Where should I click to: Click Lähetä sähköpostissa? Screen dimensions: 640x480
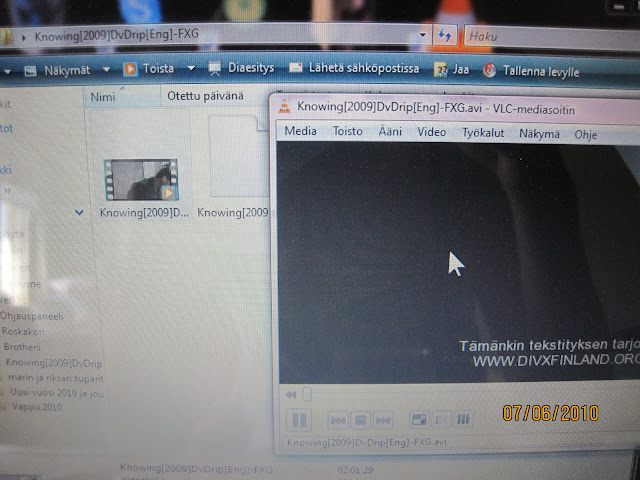pyautogui.click(x=354, y=68)
